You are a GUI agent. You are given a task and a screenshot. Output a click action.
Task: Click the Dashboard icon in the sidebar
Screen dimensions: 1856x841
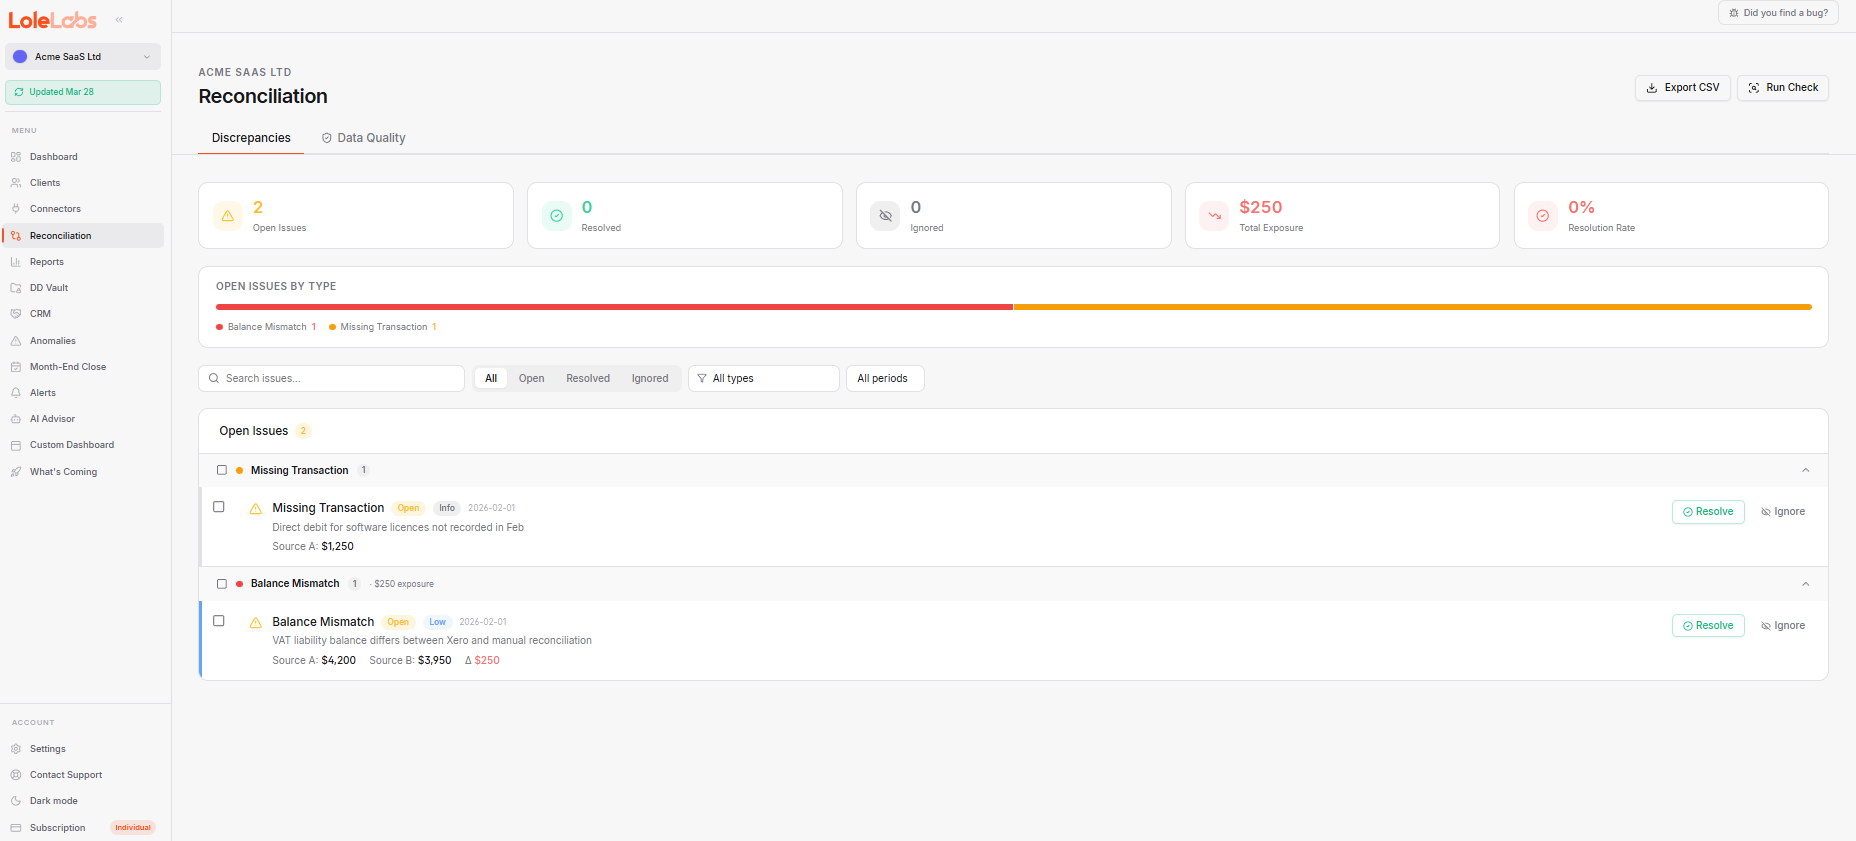click(x=16, y=157)
